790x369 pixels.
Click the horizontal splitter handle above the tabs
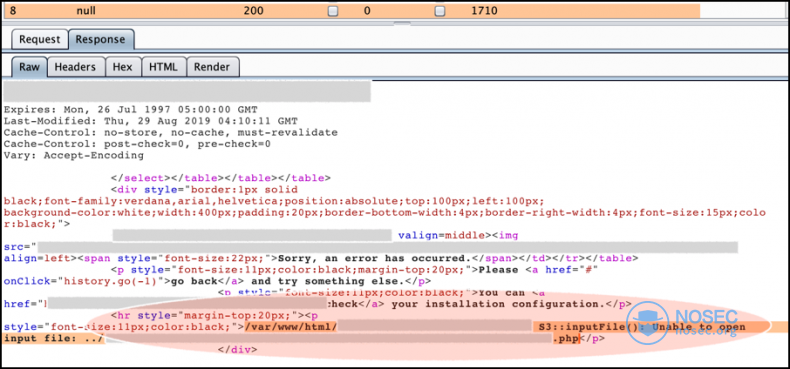[x=402, y=23]
